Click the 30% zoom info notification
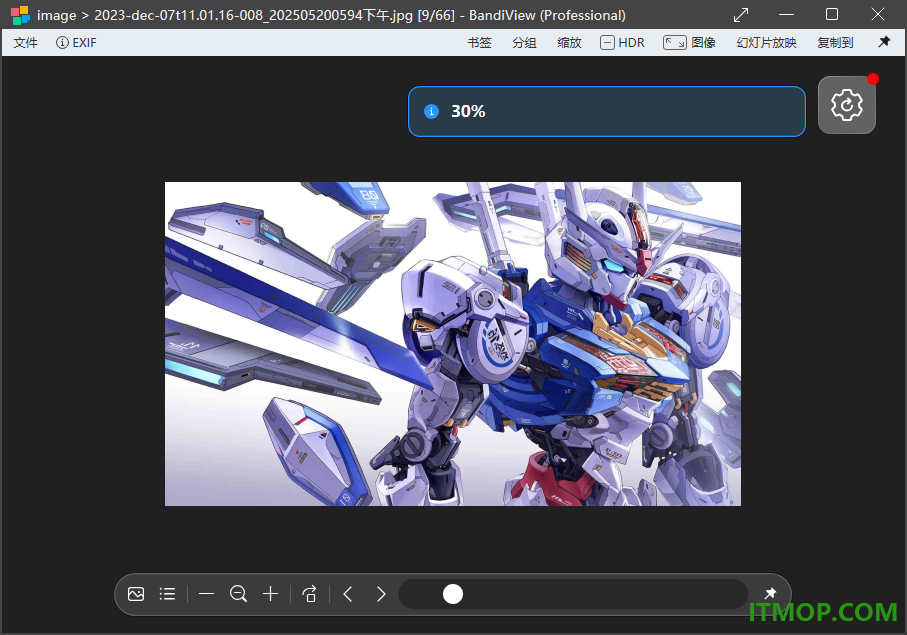Screen dimensions: 907x635 point(607,112)
